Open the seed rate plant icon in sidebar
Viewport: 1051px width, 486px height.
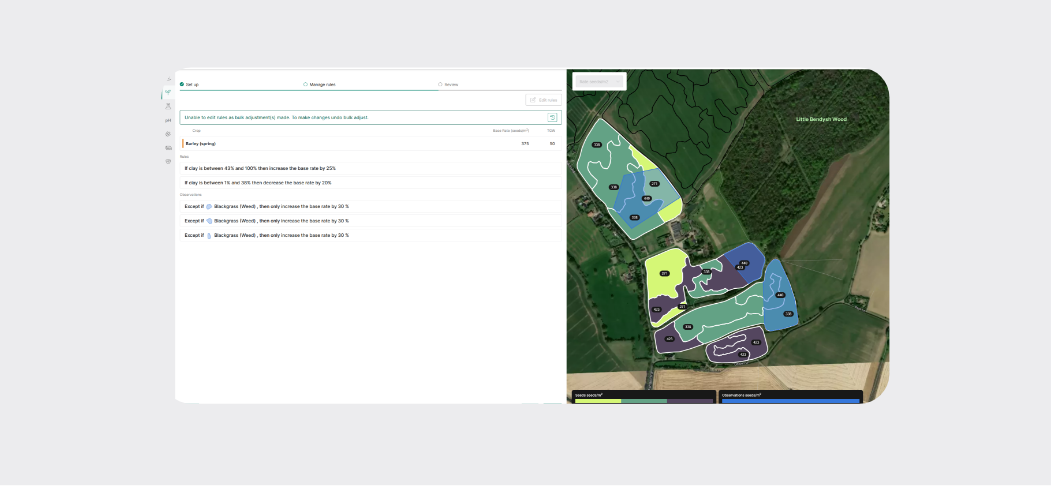[168, 93]
